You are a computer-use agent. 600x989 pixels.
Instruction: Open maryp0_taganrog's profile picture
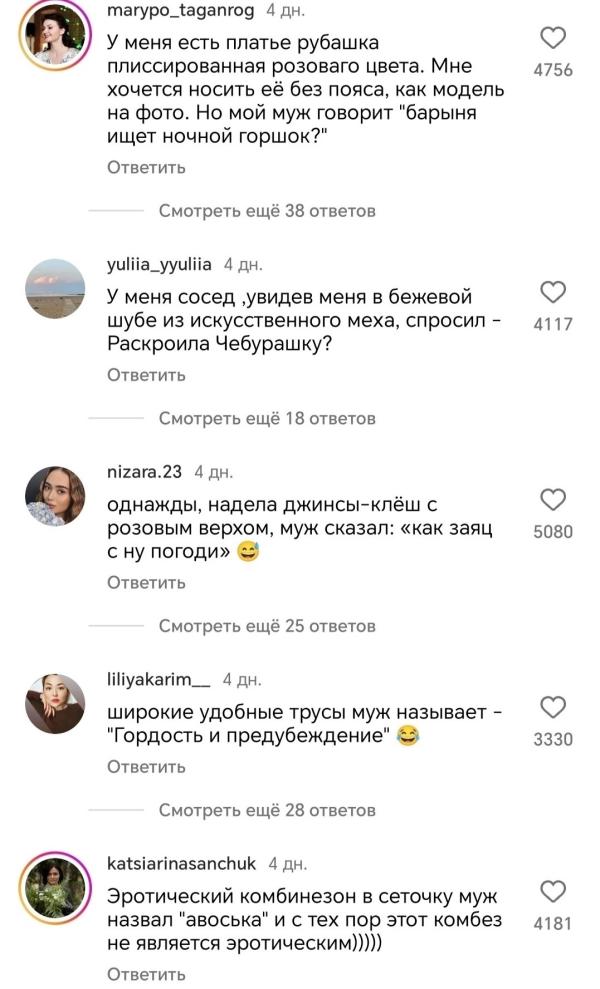click(53, 30)
